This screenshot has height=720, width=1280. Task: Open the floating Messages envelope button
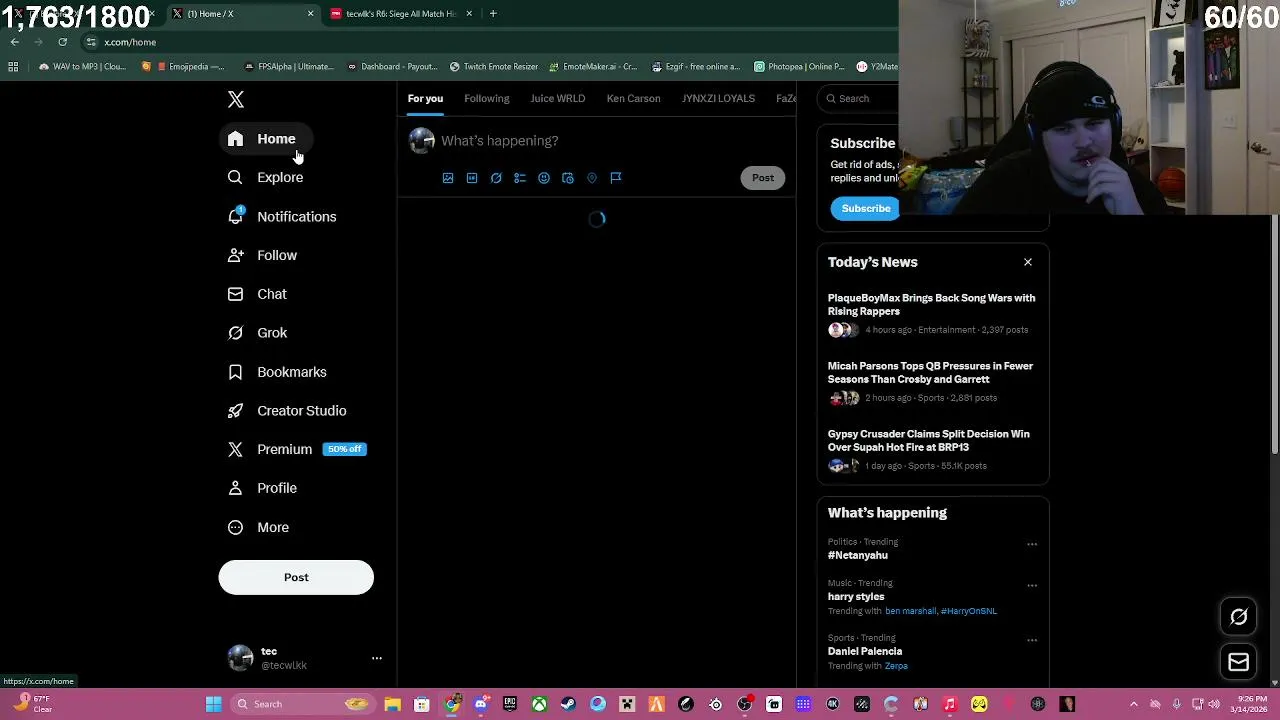point(1238,662)
